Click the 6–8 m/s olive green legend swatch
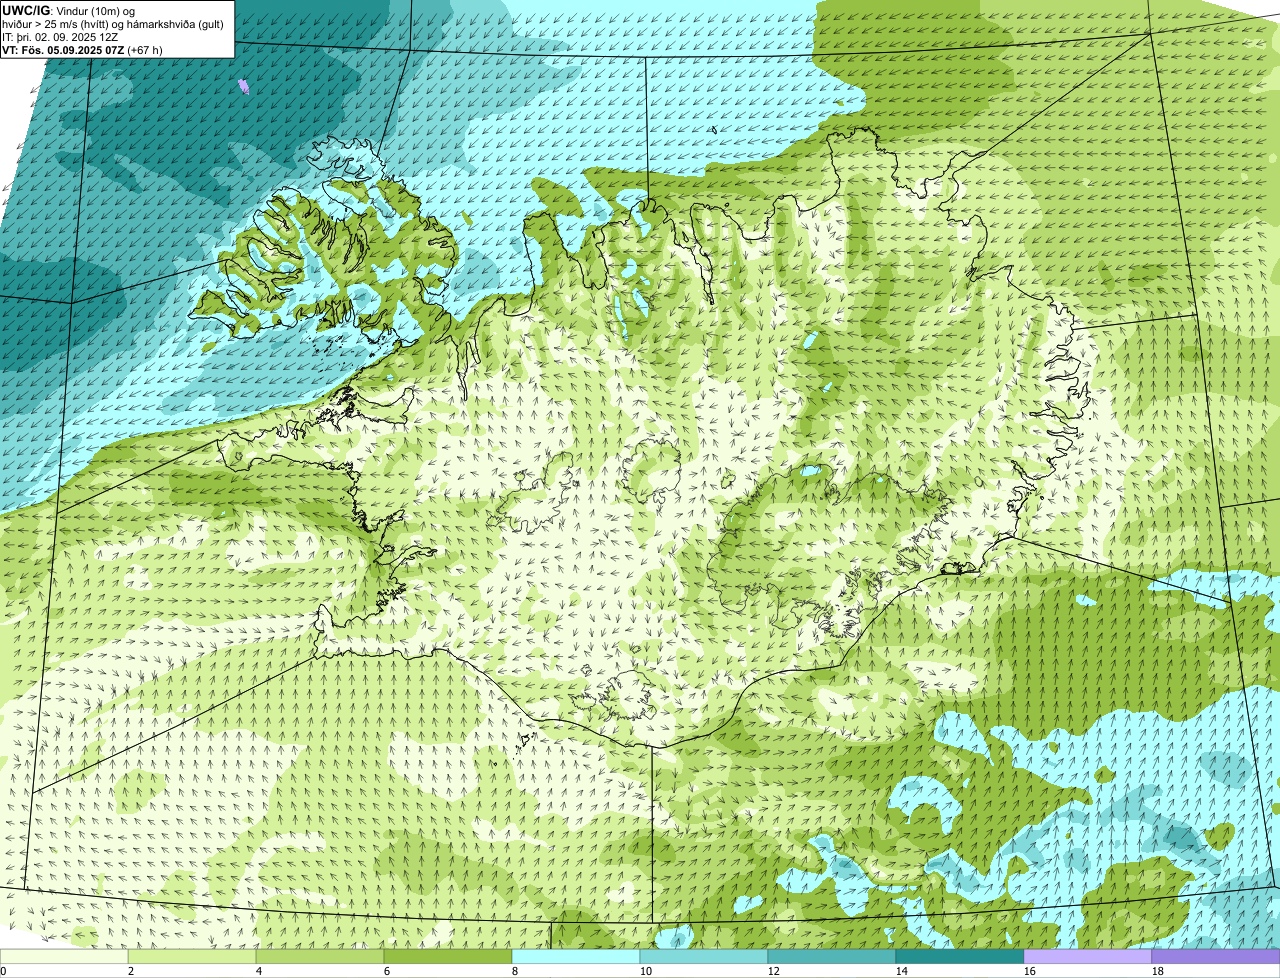This screenshot has width=1280, height=978. click(448, 956)
